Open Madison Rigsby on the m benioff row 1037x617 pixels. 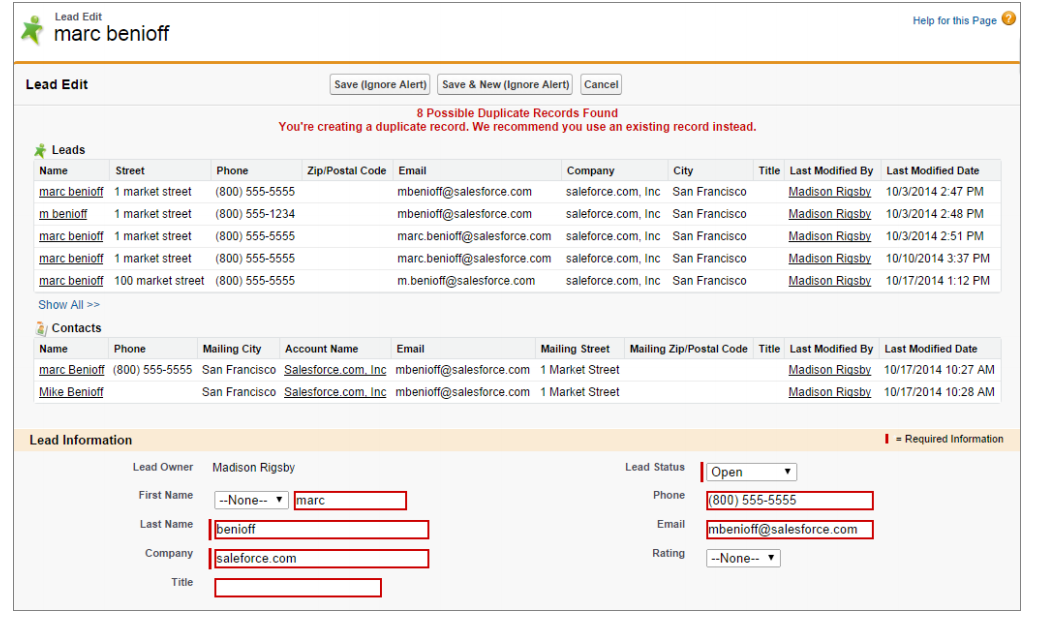click(x=829, y=214)
